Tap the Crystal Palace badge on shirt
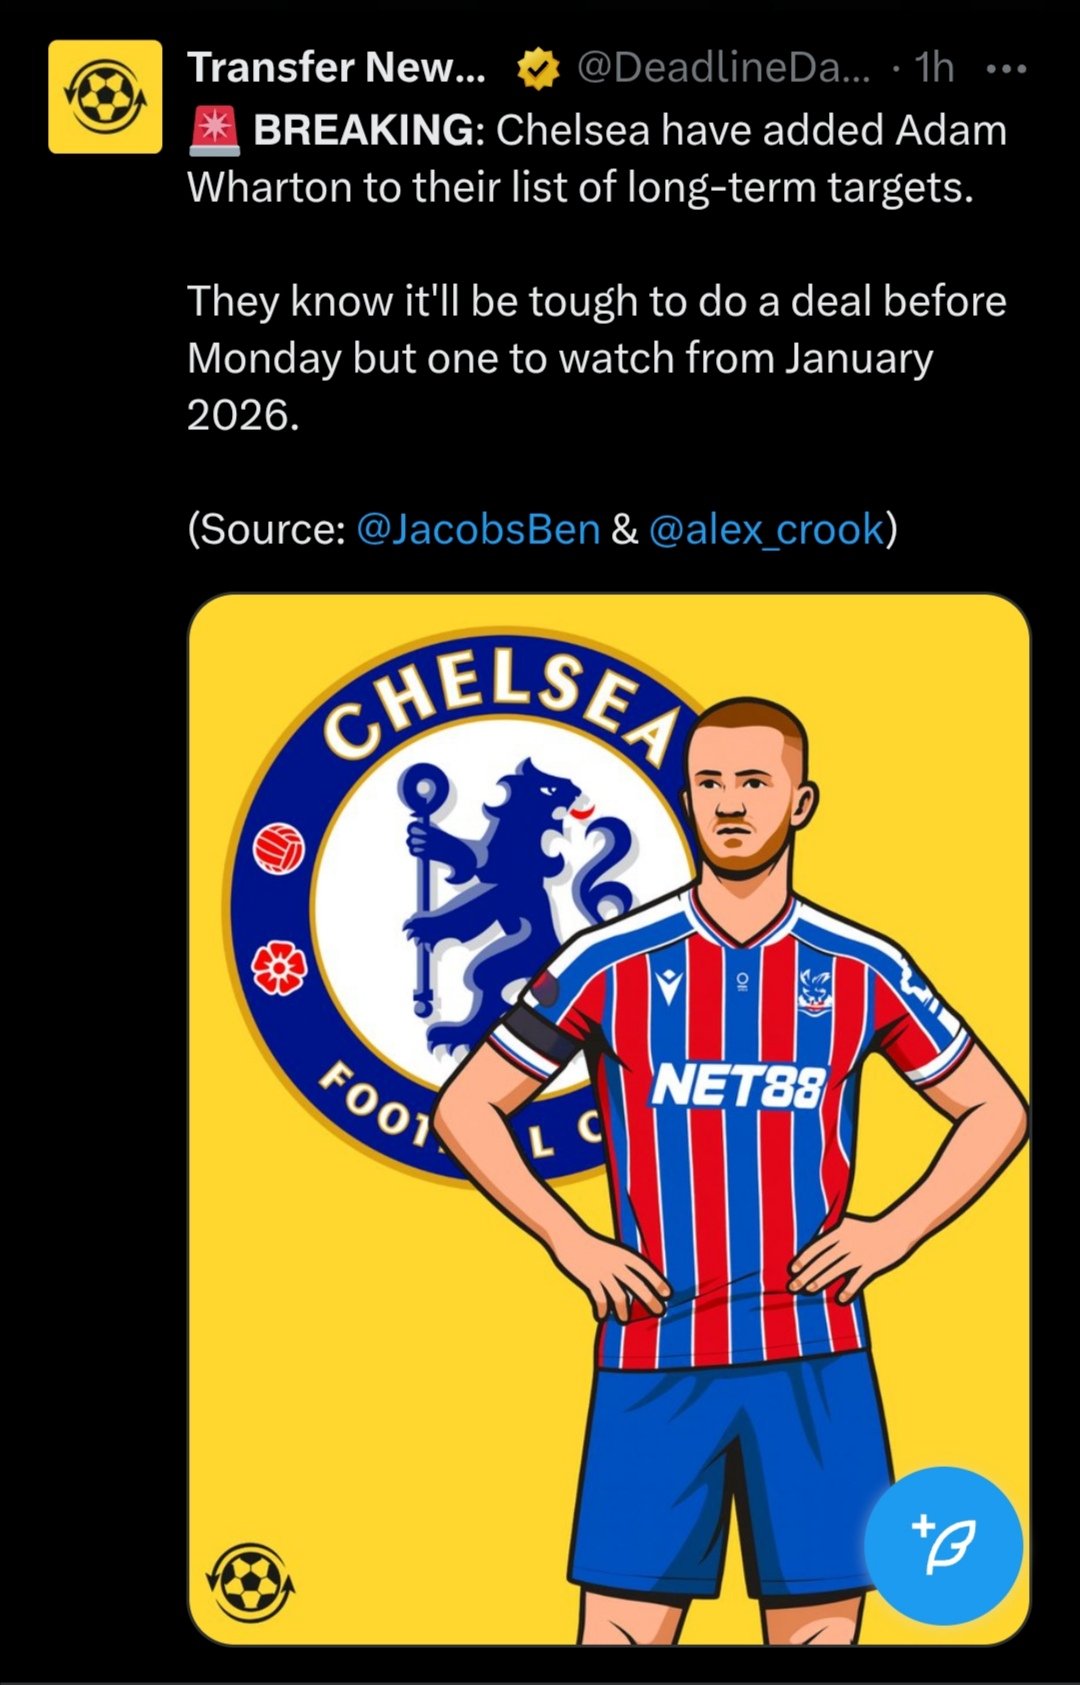The width and height of the screenshot is (1080, 1685). coord(814,985)
